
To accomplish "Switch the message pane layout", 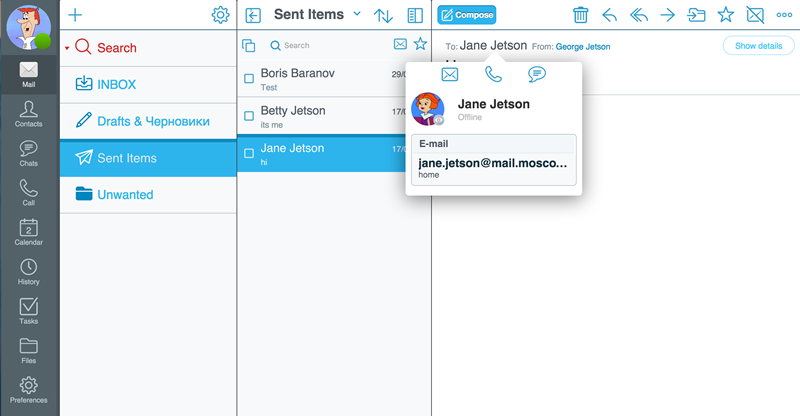I will pos(415,15).
